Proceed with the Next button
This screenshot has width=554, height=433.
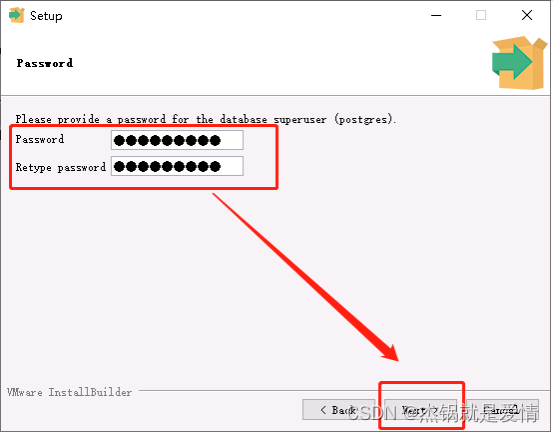(x=420, y=410)
